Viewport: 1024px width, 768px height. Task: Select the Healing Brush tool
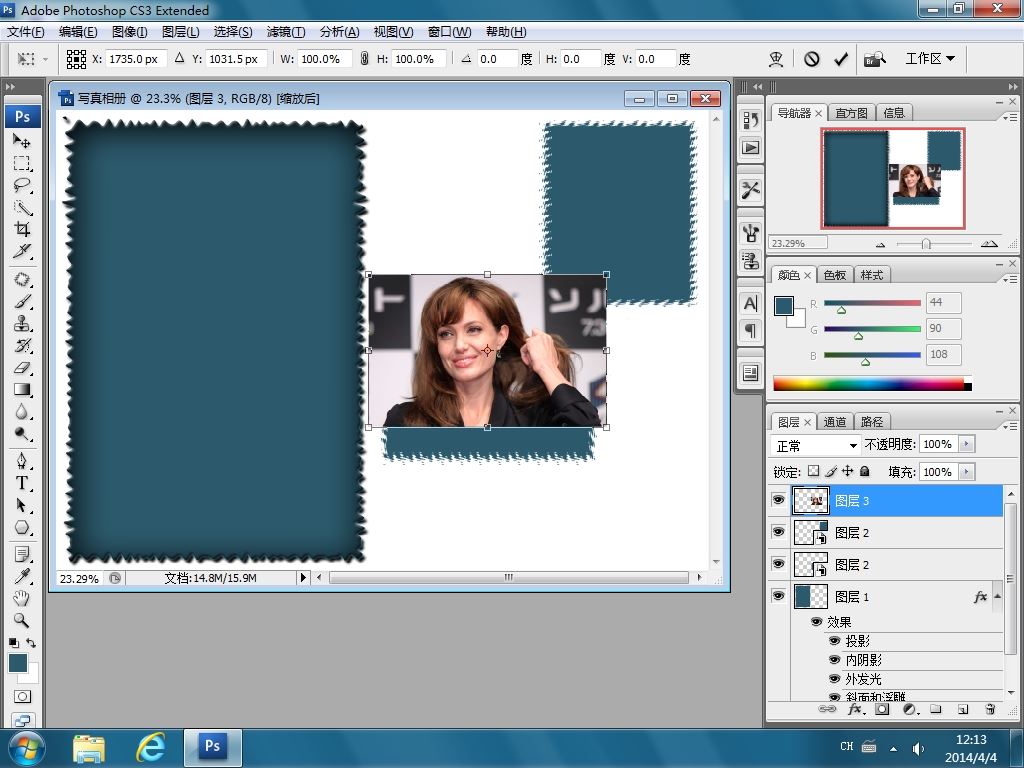coord(22,280)
